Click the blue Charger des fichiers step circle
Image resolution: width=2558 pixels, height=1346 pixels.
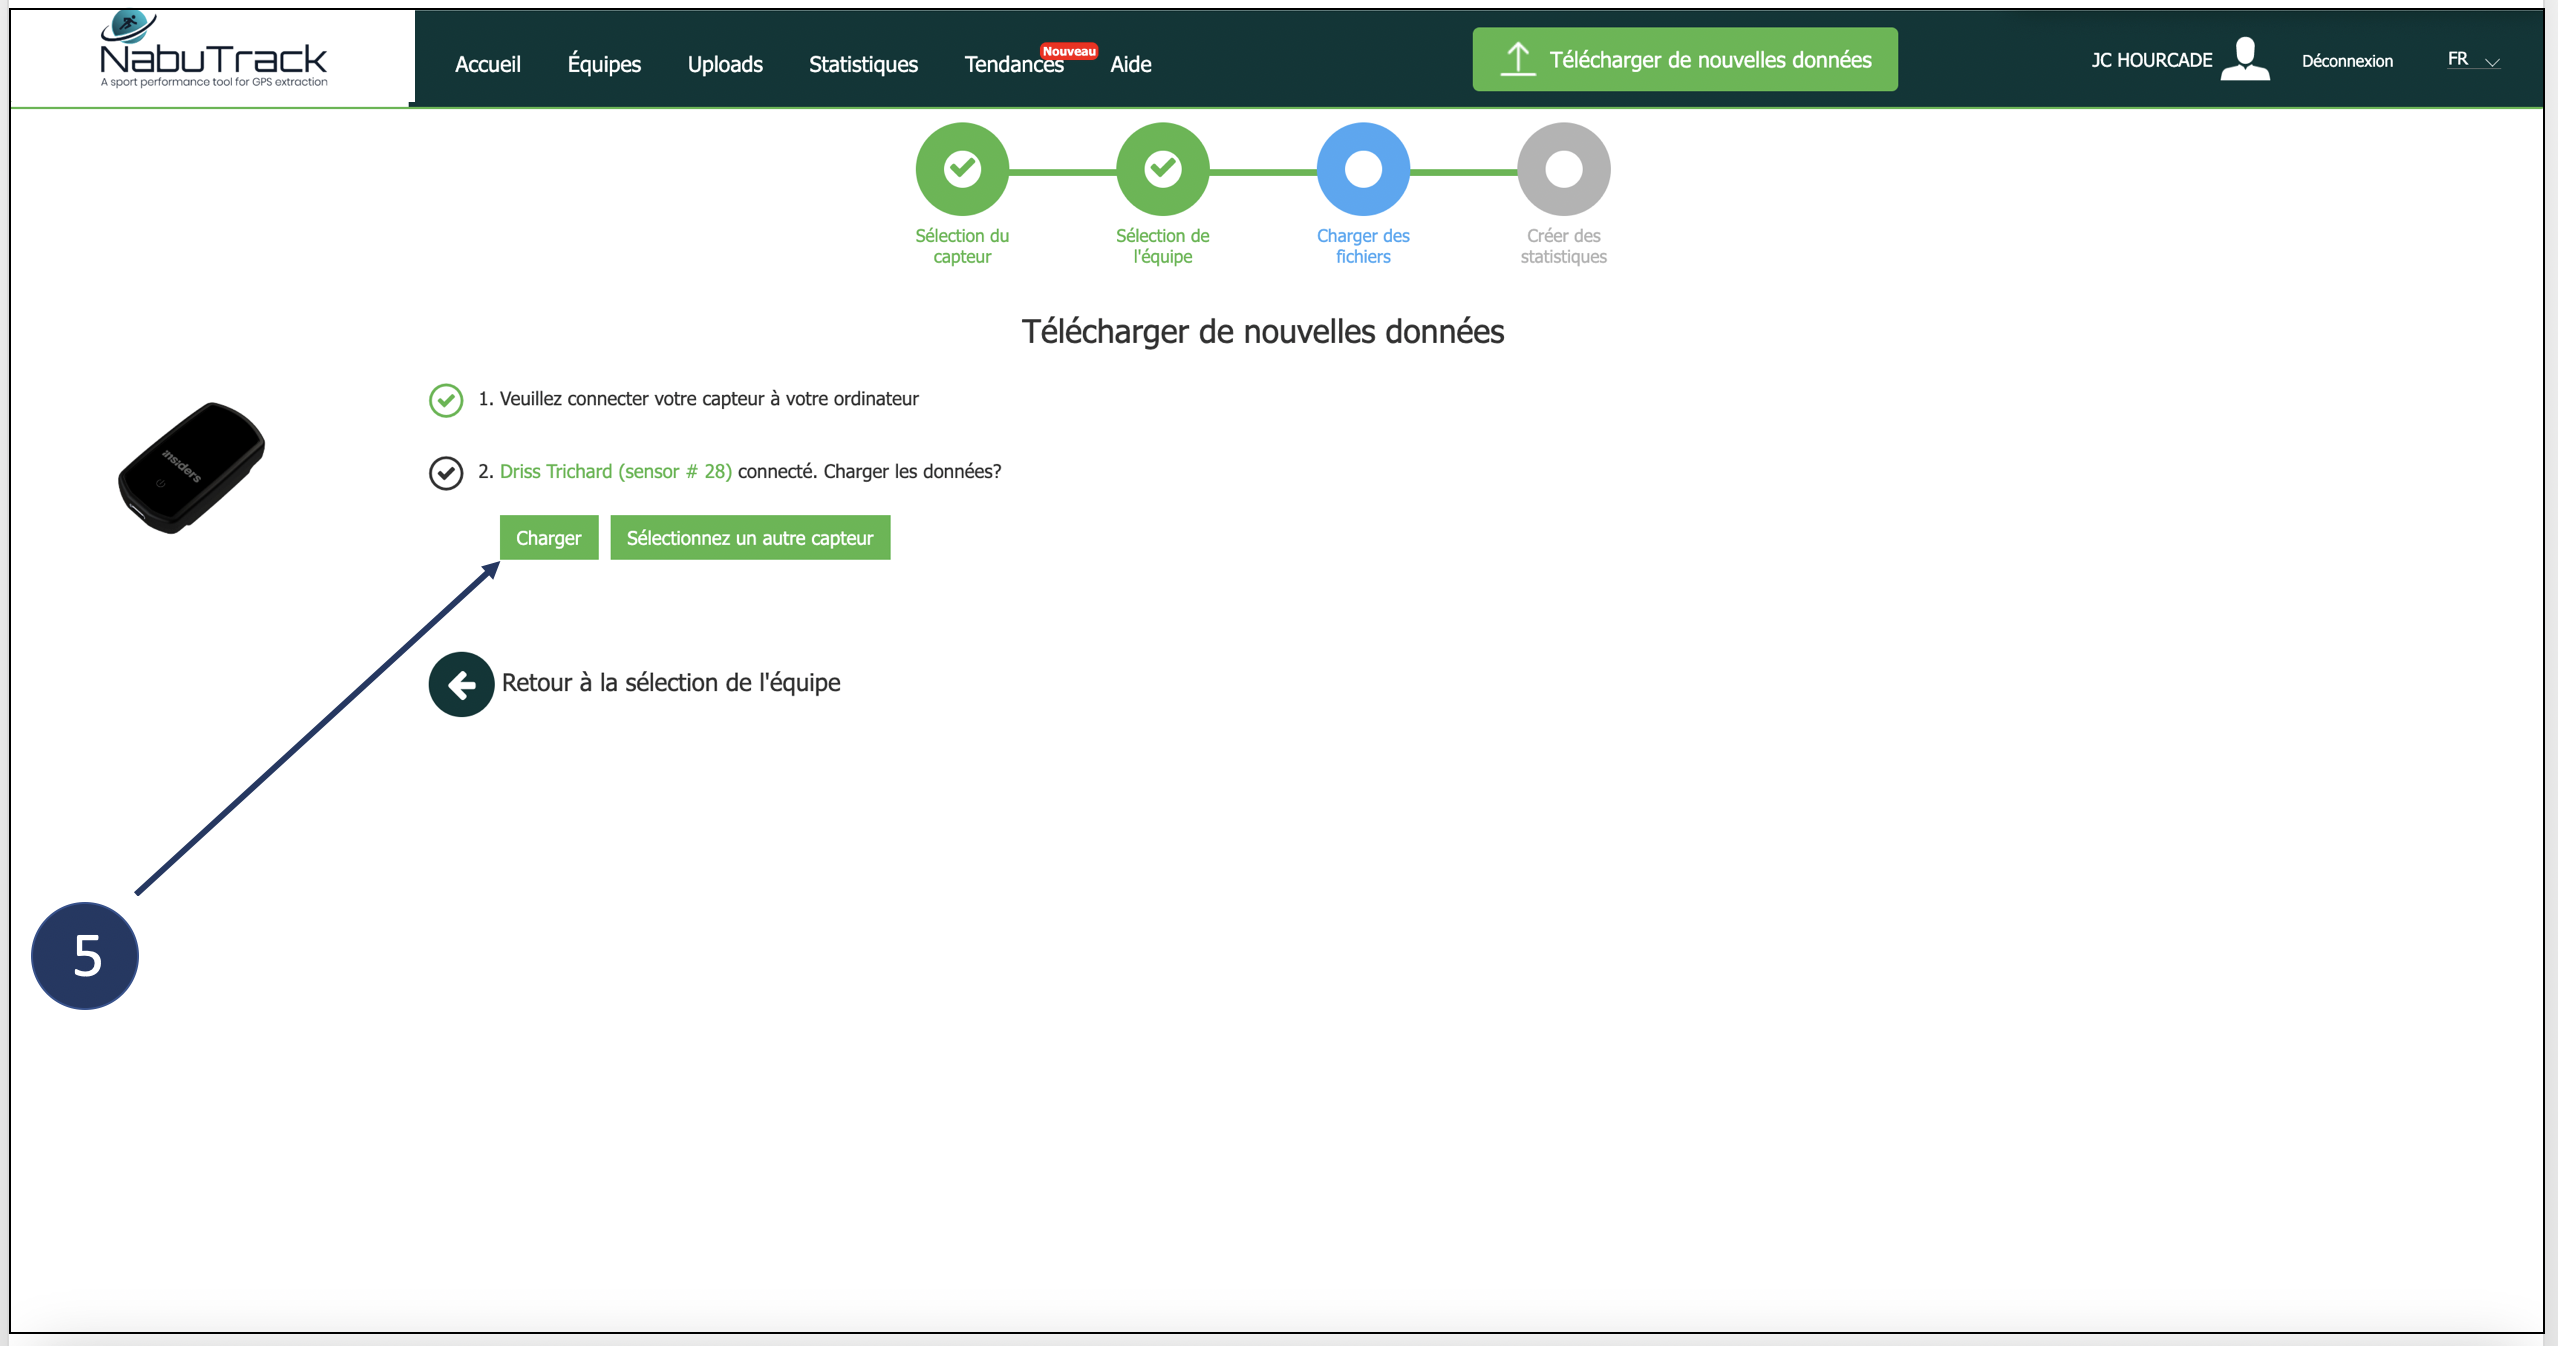point(1362,168)
